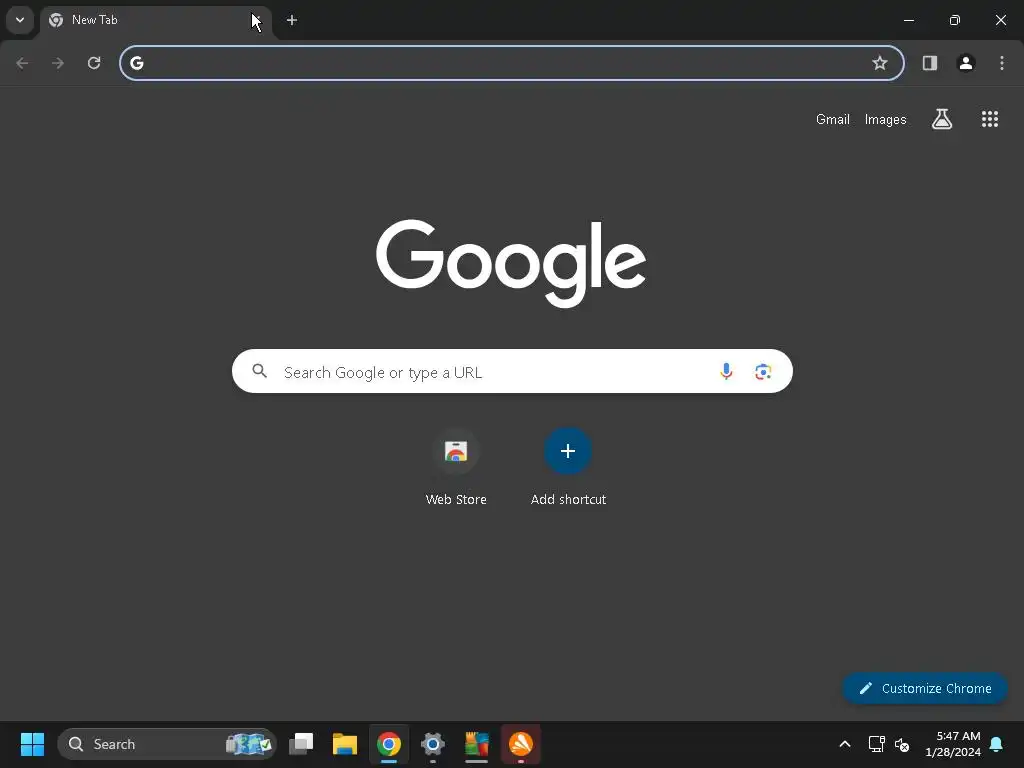The width and height of the screenshot is (1024, 768).
Task: Open notifications bell icon
Action: click(x=997, y=744)
